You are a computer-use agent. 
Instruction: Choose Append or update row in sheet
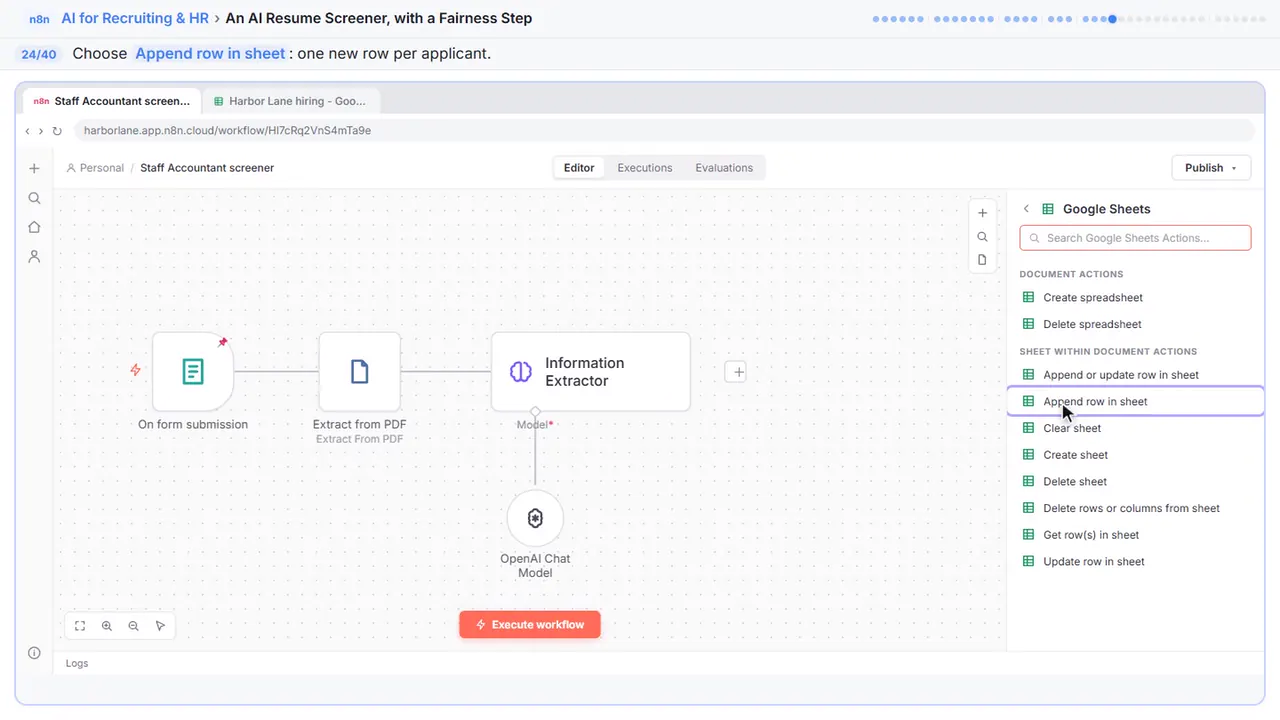(1135, 375)
